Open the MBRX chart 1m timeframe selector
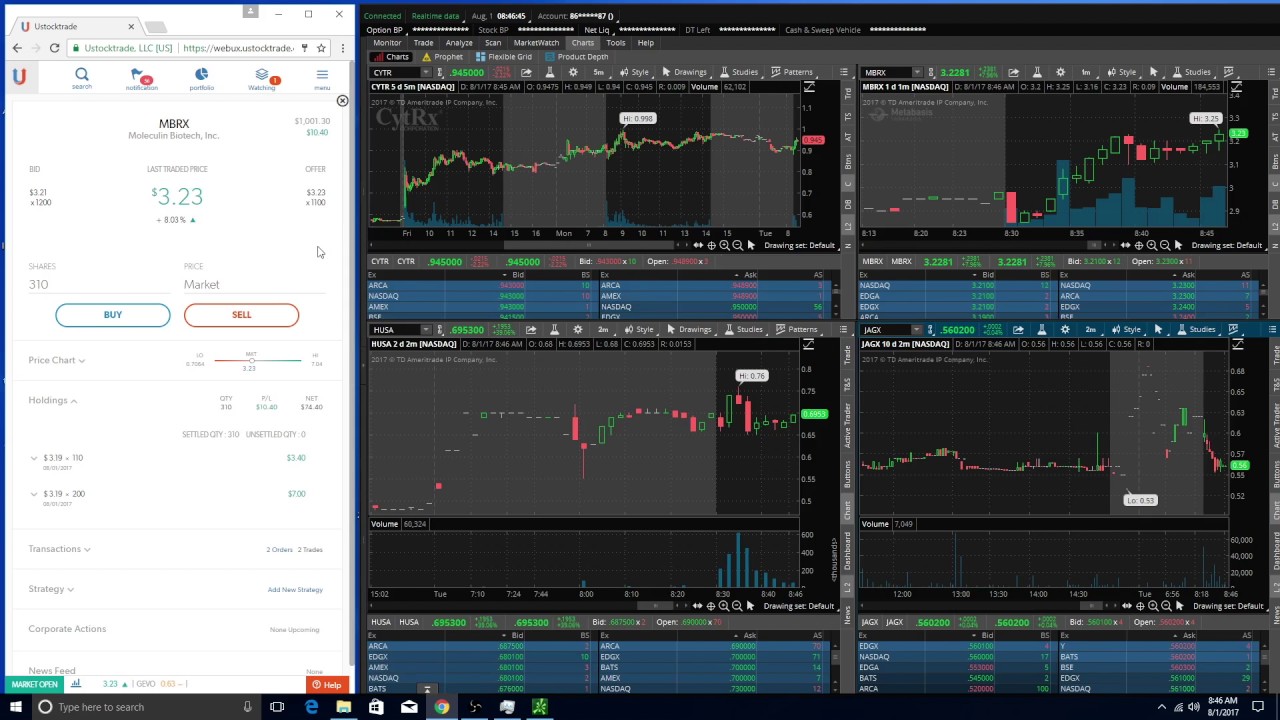Viewport: 1280px width, 720px height. pos(1085,72)
